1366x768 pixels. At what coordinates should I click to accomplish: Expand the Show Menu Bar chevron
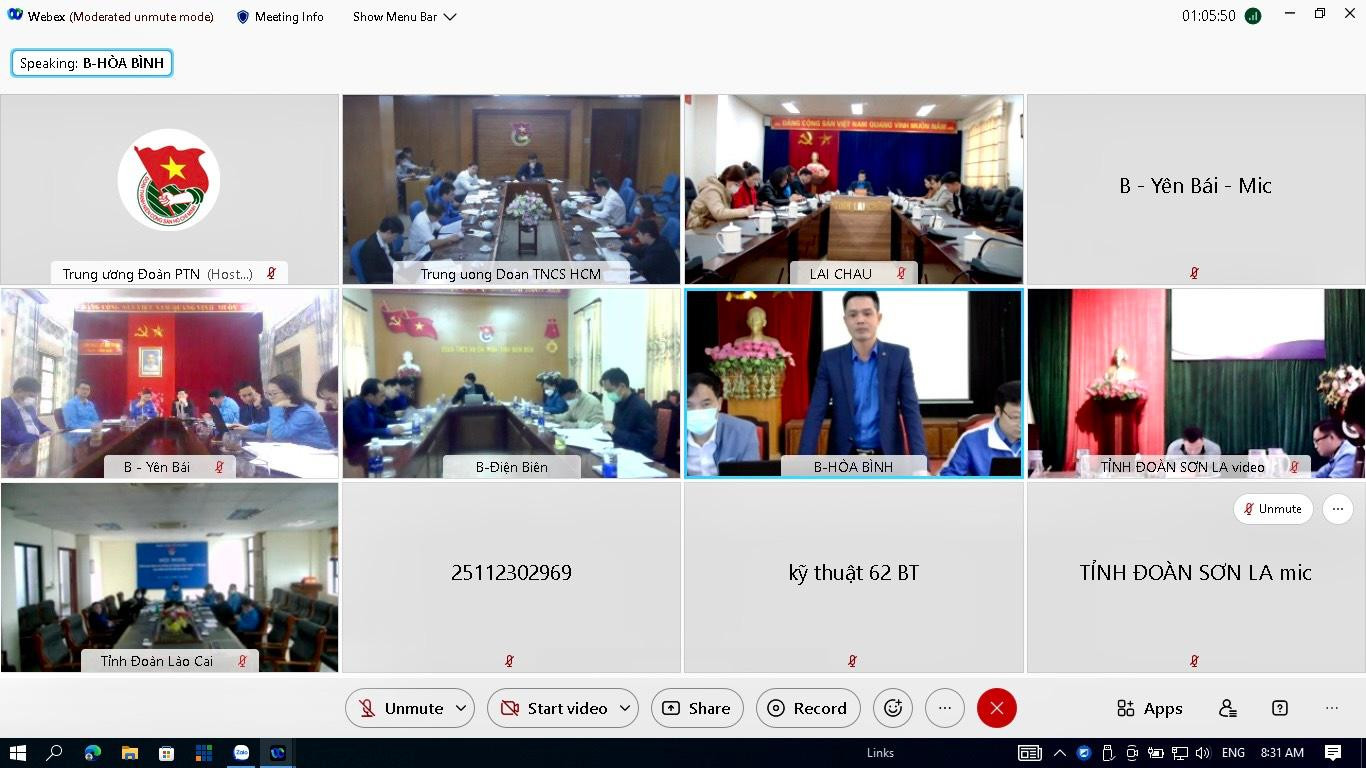(x=450, y=17)
